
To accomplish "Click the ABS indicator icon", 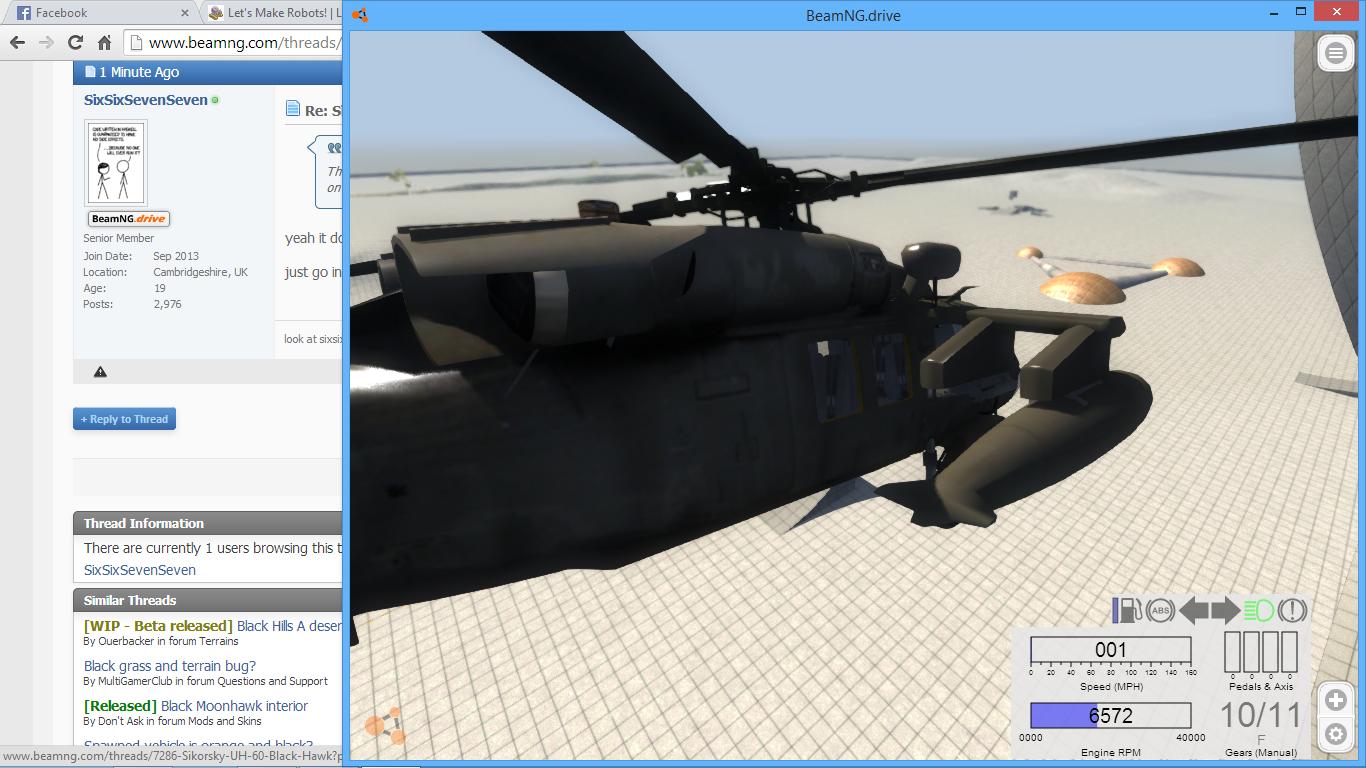I will (x=1160, y=610).
